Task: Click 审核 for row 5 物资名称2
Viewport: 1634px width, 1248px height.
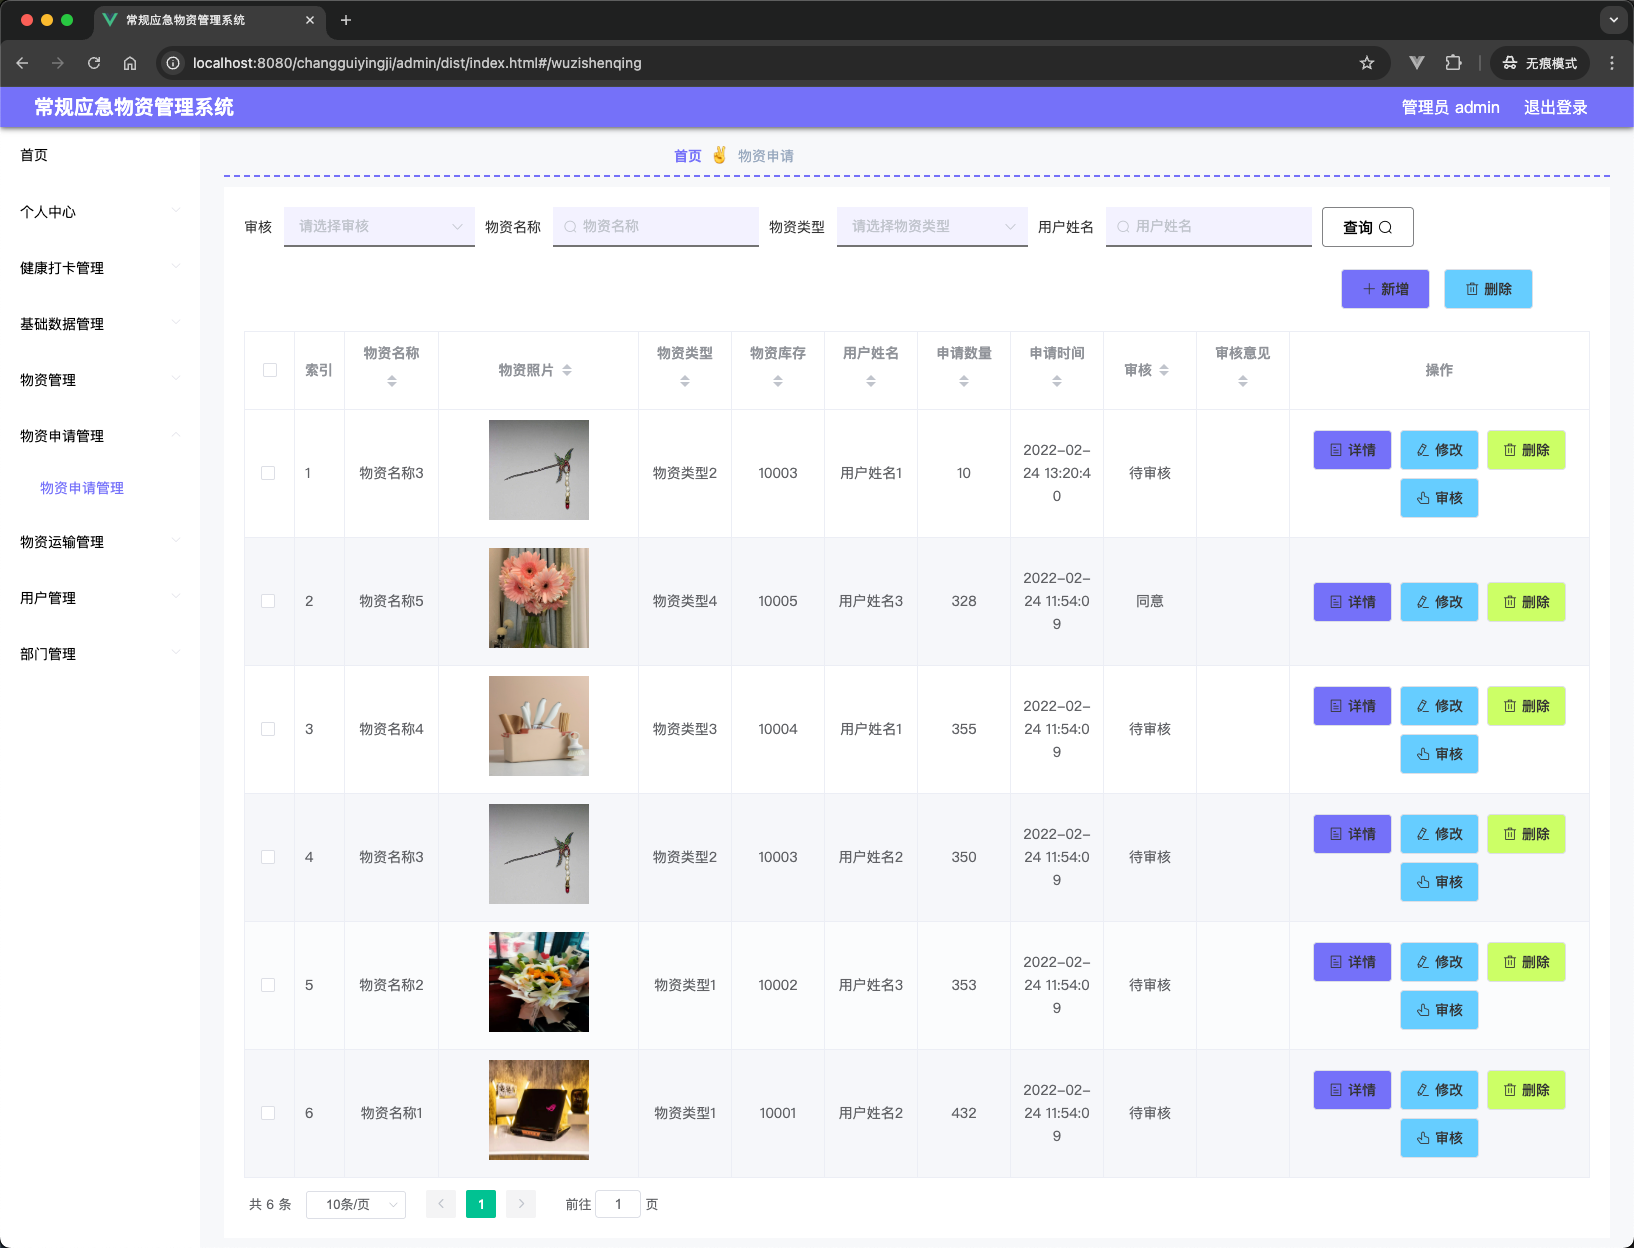Action: point(1439,1010)
